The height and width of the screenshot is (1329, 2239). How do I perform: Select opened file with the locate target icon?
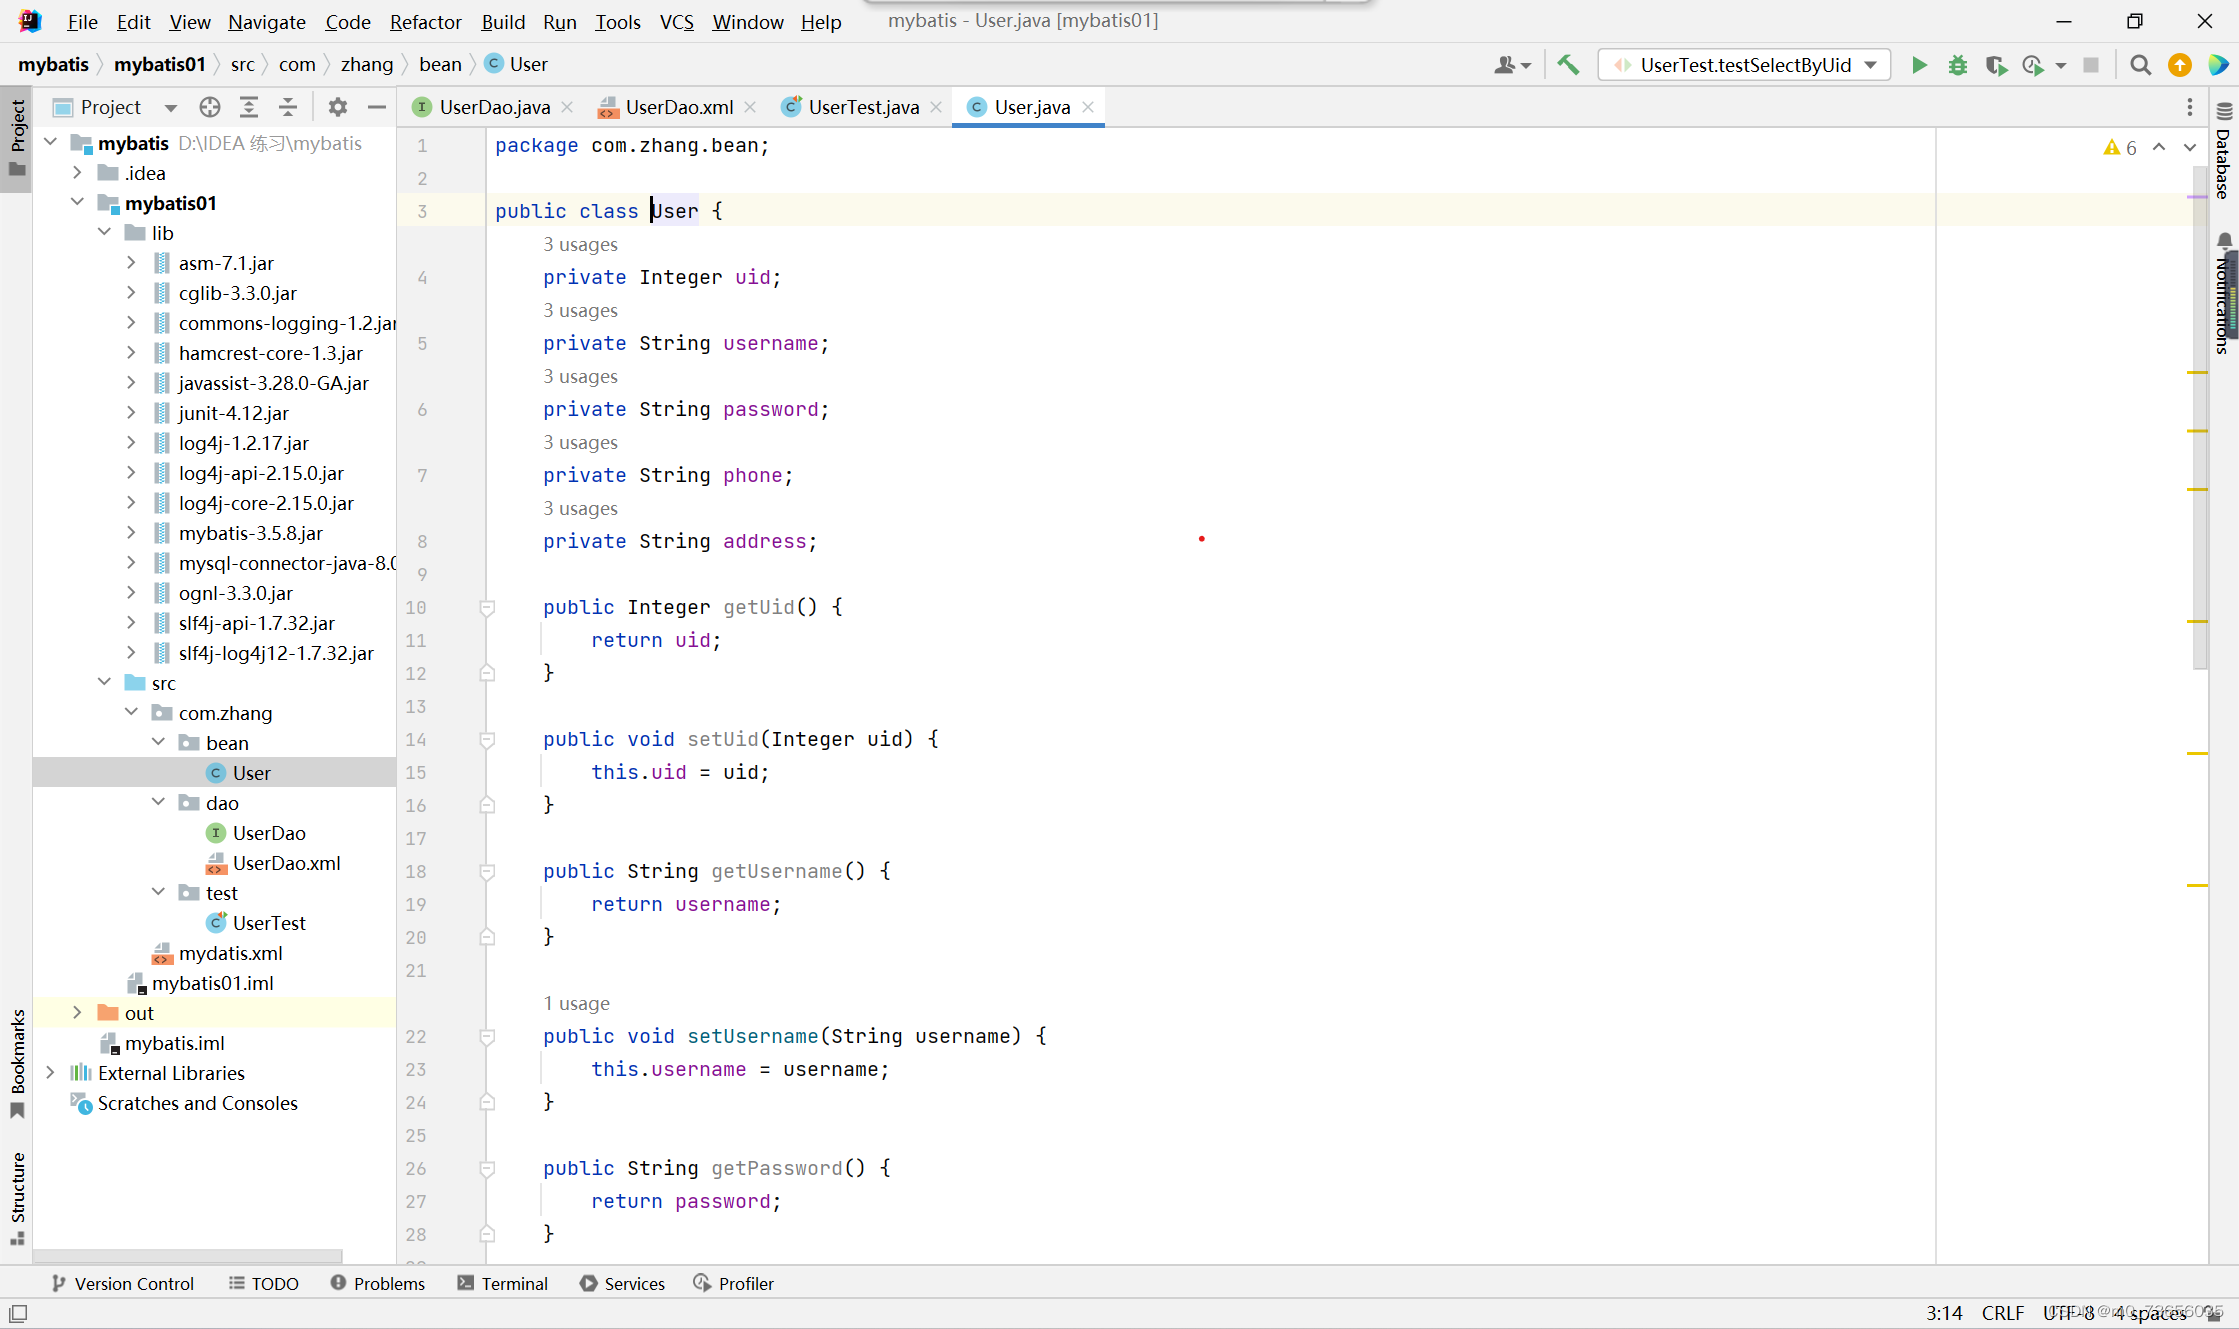209,107
